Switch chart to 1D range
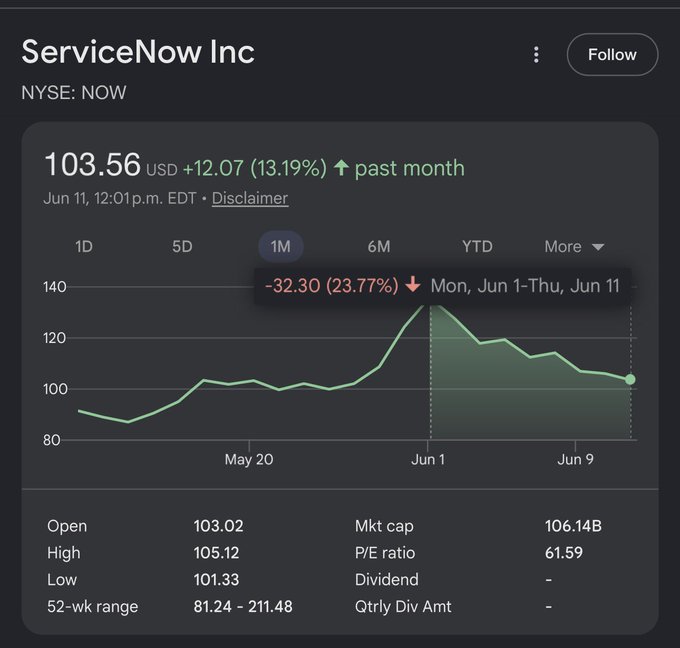The height and width of the screenshot is (648, 680). [x=84, y=246]
